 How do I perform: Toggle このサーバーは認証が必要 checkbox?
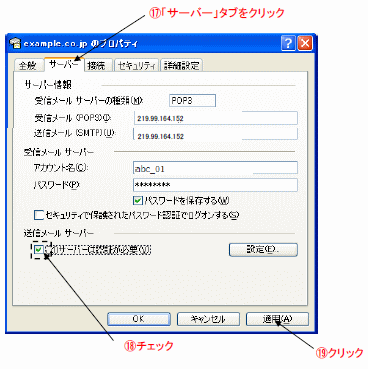[x=39, y=249]
